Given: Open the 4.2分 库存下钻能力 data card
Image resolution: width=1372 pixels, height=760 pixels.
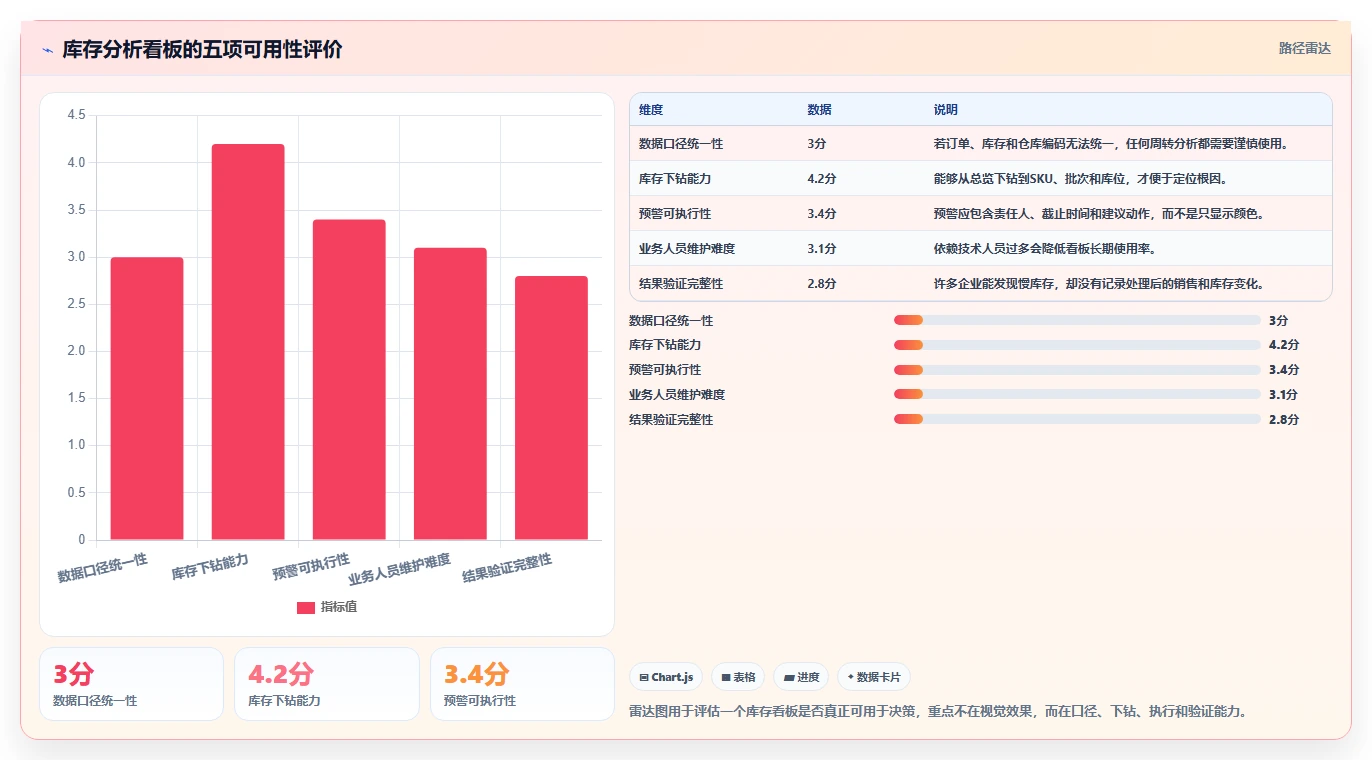Looking at the screenshot, I should [x=327, y=684].
